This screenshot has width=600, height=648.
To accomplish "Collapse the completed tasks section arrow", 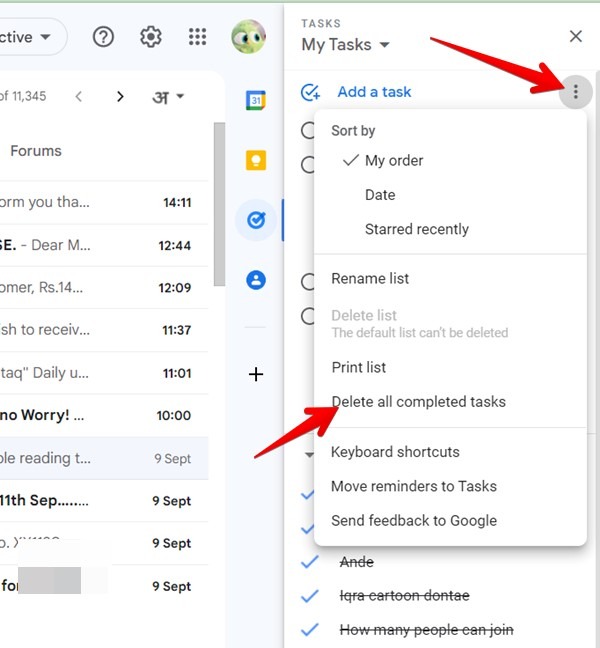I will pyautogui.click(x=309, y=455).
